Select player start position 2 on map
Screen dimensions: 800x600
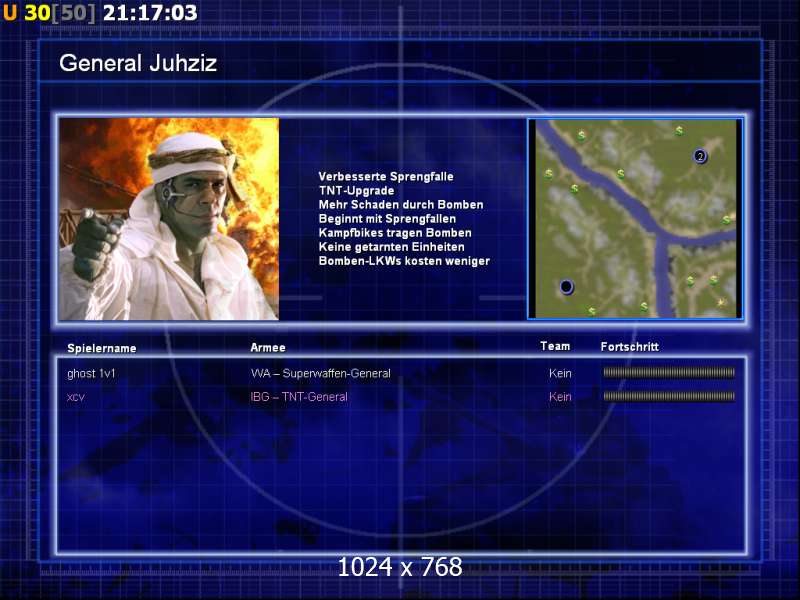[x=700, y=156]
